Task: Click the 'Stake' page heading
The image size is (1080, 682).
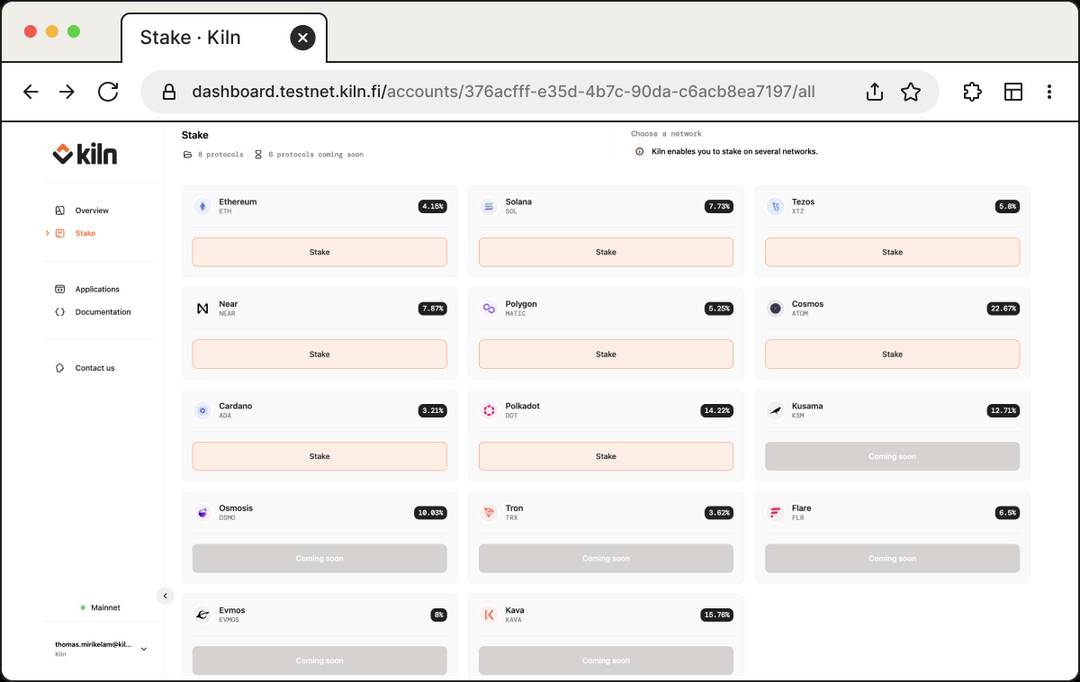Action: coord(195,135)
